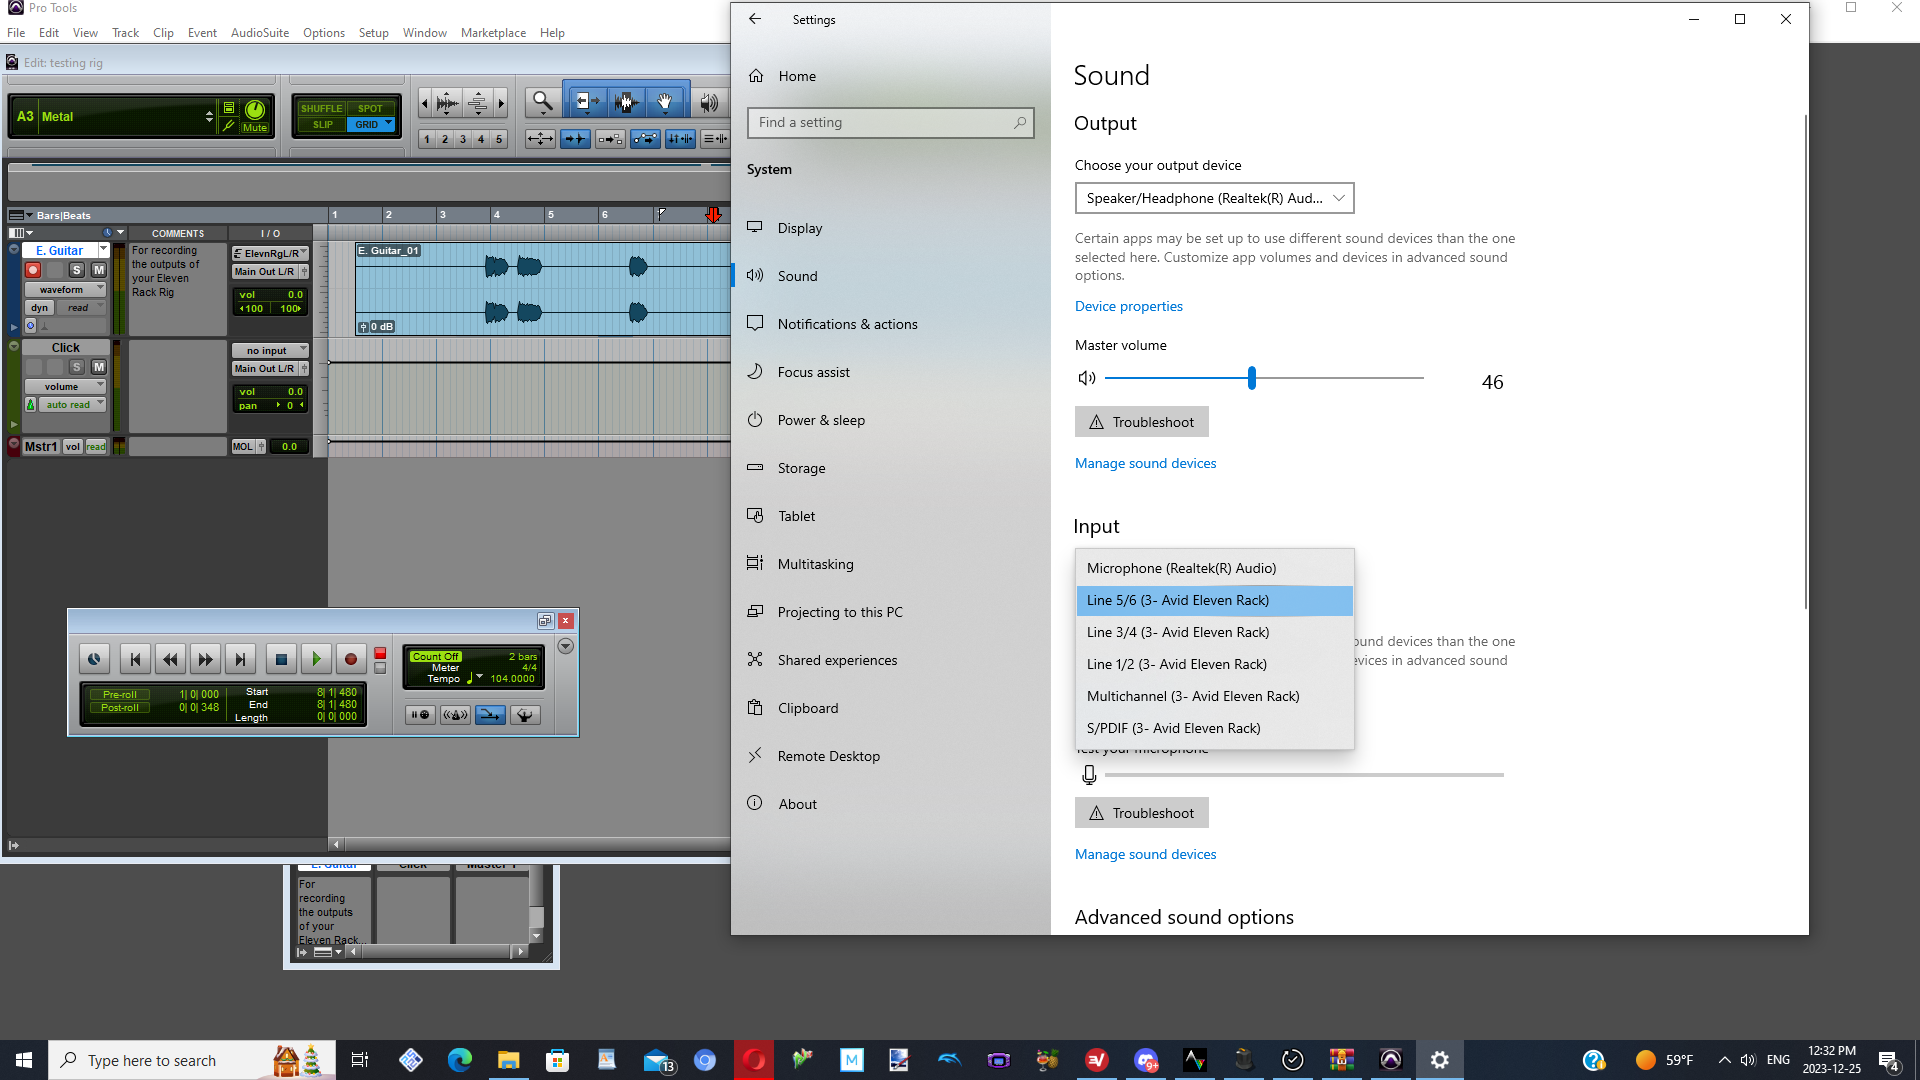
Task: Click the E. Guitar_01 audio clip
Action: tap(543, 289)
